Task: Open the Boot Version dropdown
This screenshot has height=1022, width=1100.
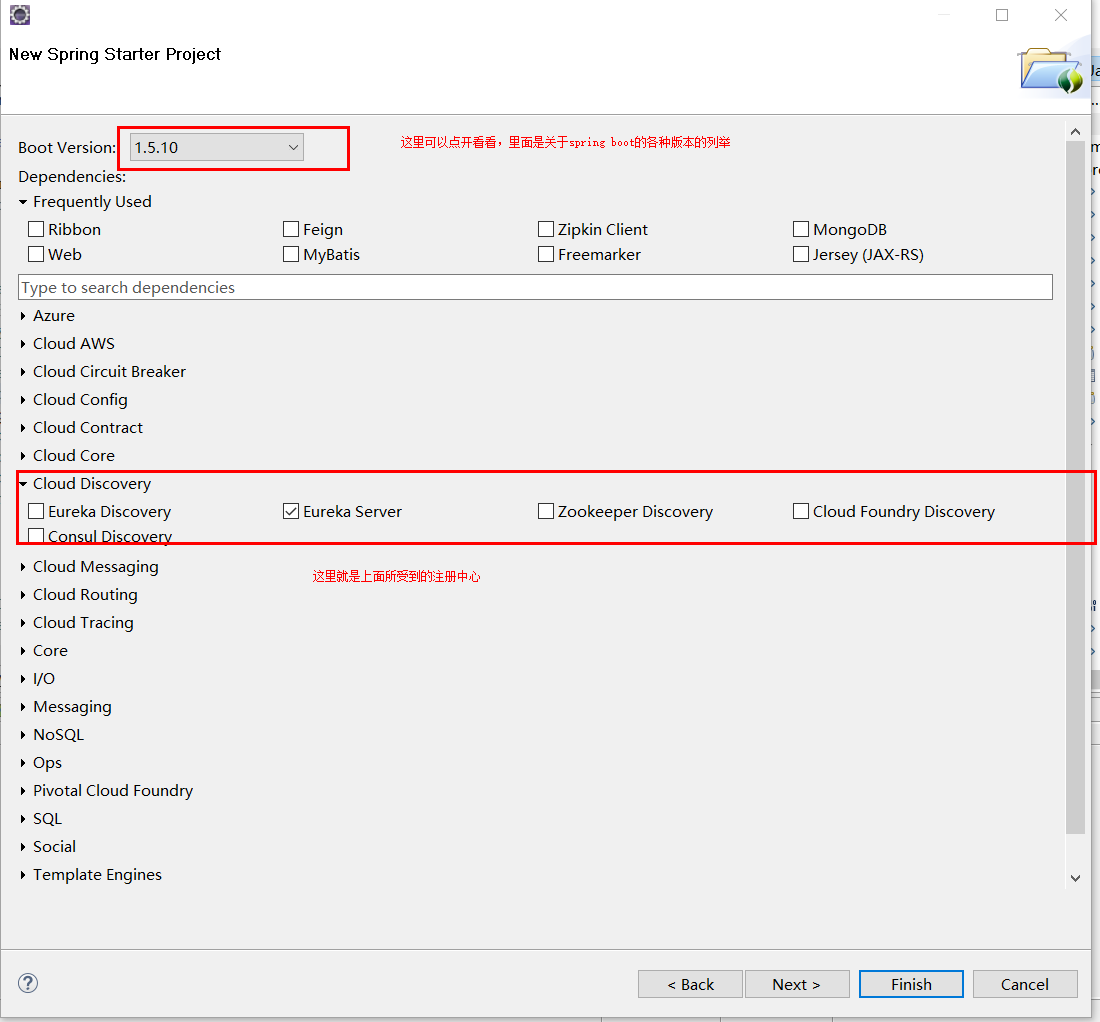Action: (x=217, y=147)
